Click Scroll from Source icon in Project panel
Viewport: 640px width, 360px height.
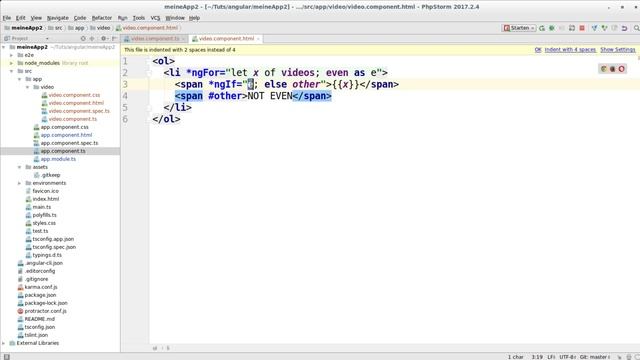pos(83,38)
